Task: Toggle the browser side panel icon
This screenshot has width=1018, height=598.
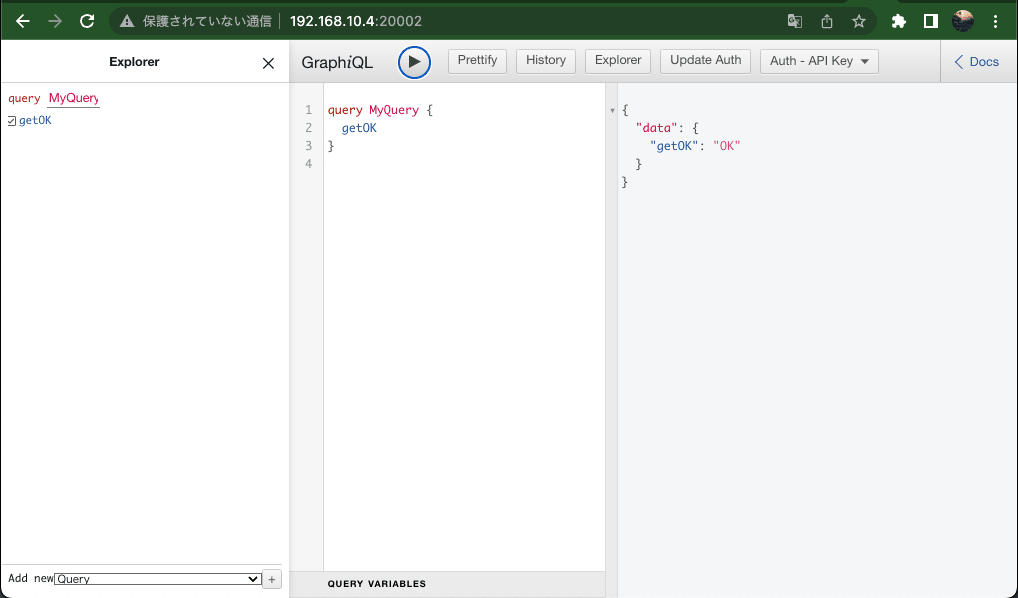Action: (x=930, y=21)
